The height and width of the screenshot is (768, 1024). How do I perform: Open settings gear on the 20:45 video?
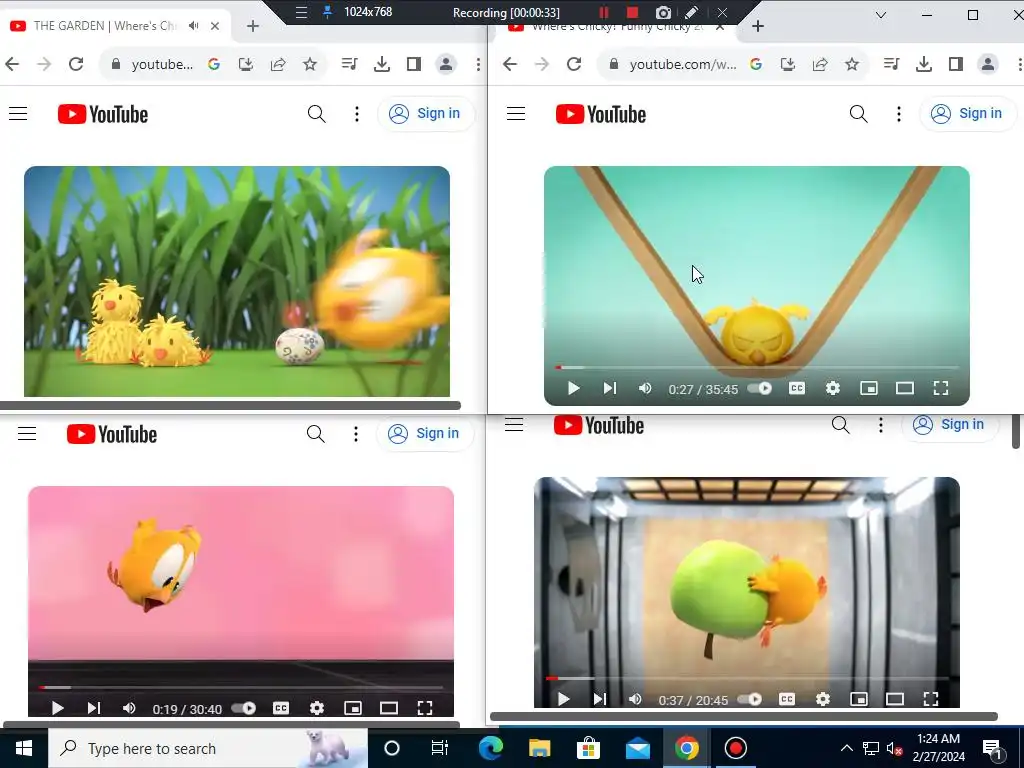(823, 699)
